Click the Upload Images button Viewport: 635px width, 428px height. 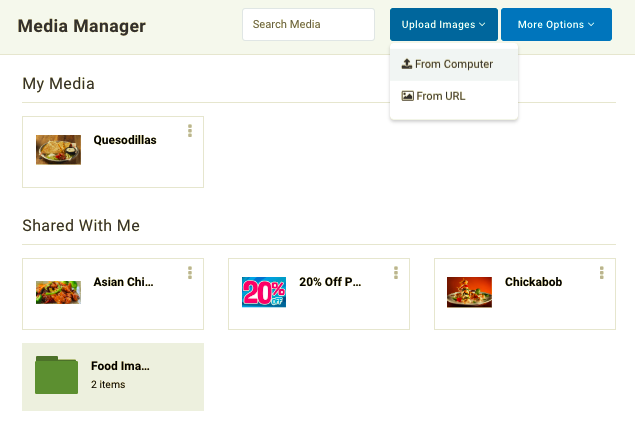pyautogui.click(x=443, y=24)
